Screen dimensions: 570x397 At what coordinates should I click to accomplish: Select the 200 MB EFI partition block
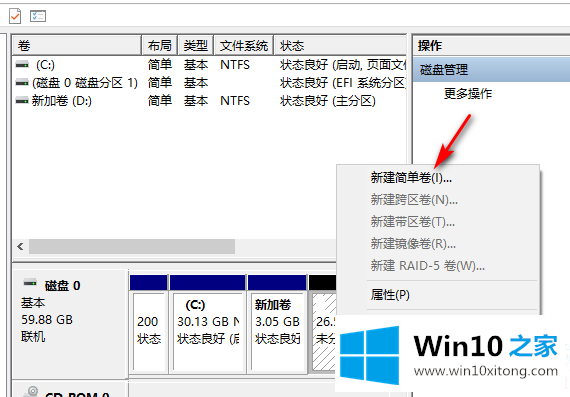tap(149, 324)
